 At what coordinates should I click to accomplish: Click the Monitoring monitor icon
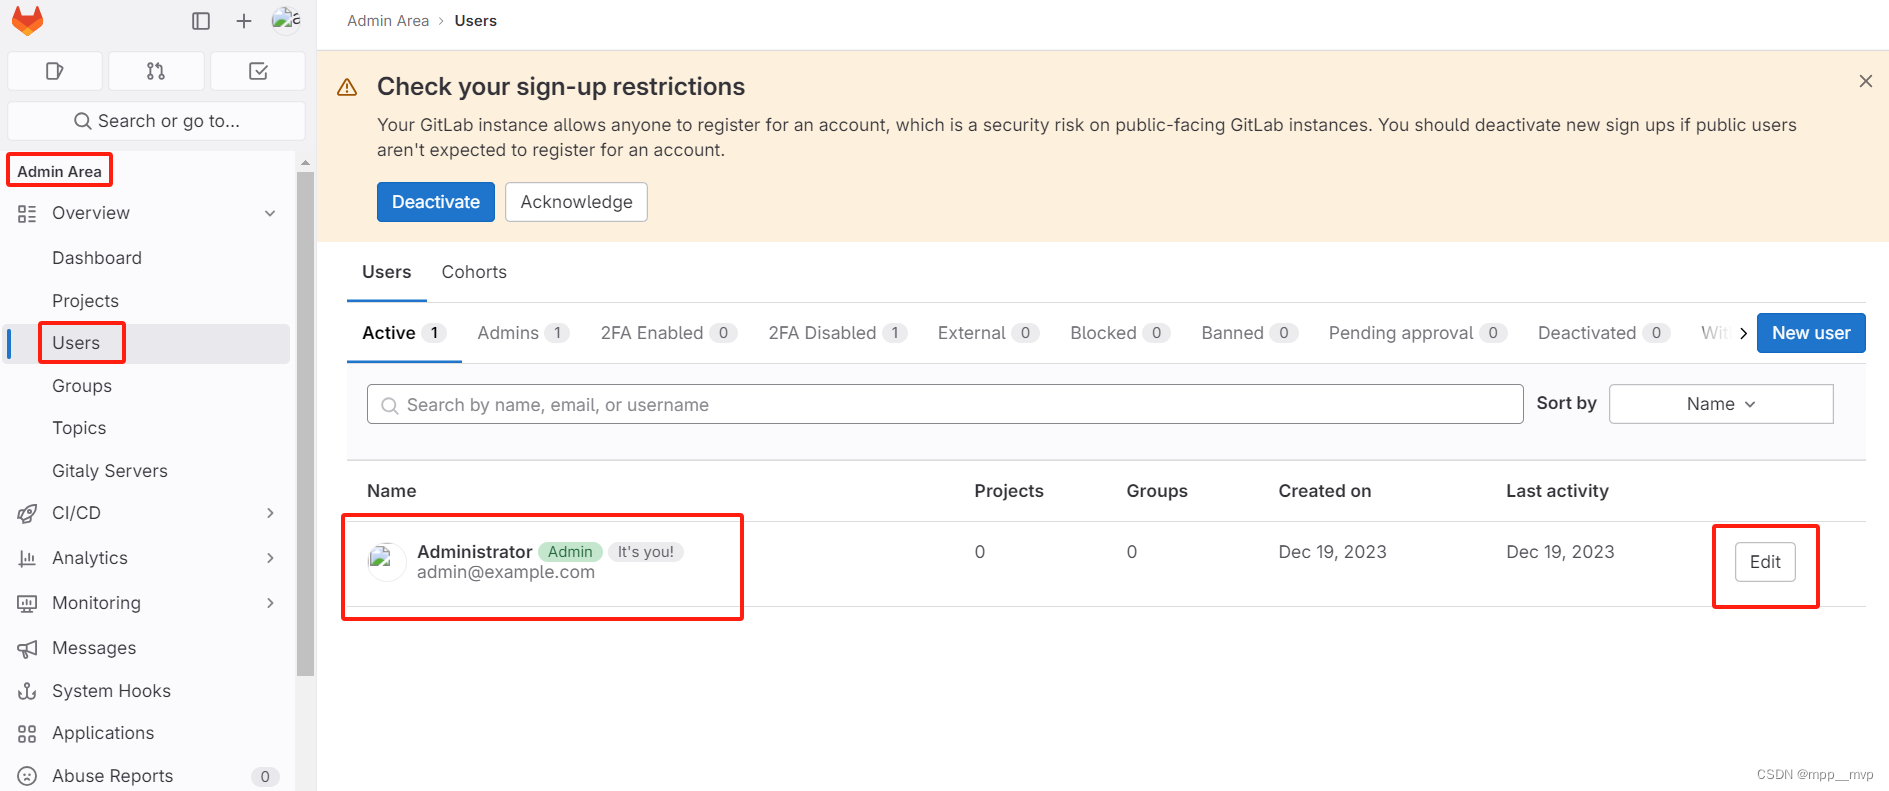pyautogui.click(x=27, y=603)
